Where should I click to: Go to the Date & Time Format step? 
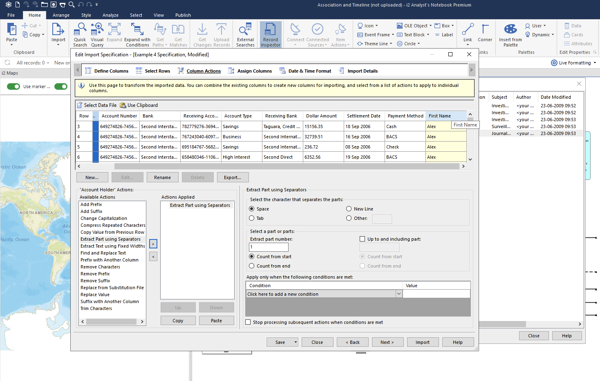(305, 71)
